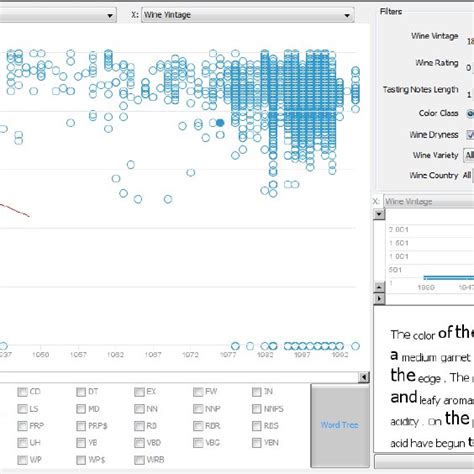Enable the NNP checkbox
474x474 pixels.
tap(198, 409)
